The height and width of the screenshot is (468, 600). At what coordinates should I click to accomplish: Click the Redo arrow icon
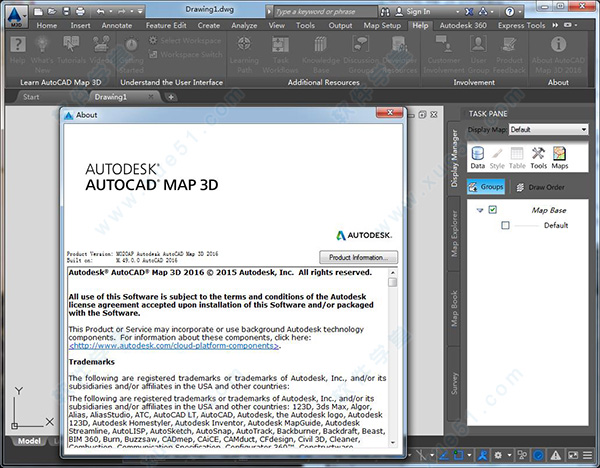tap(122, 12)
